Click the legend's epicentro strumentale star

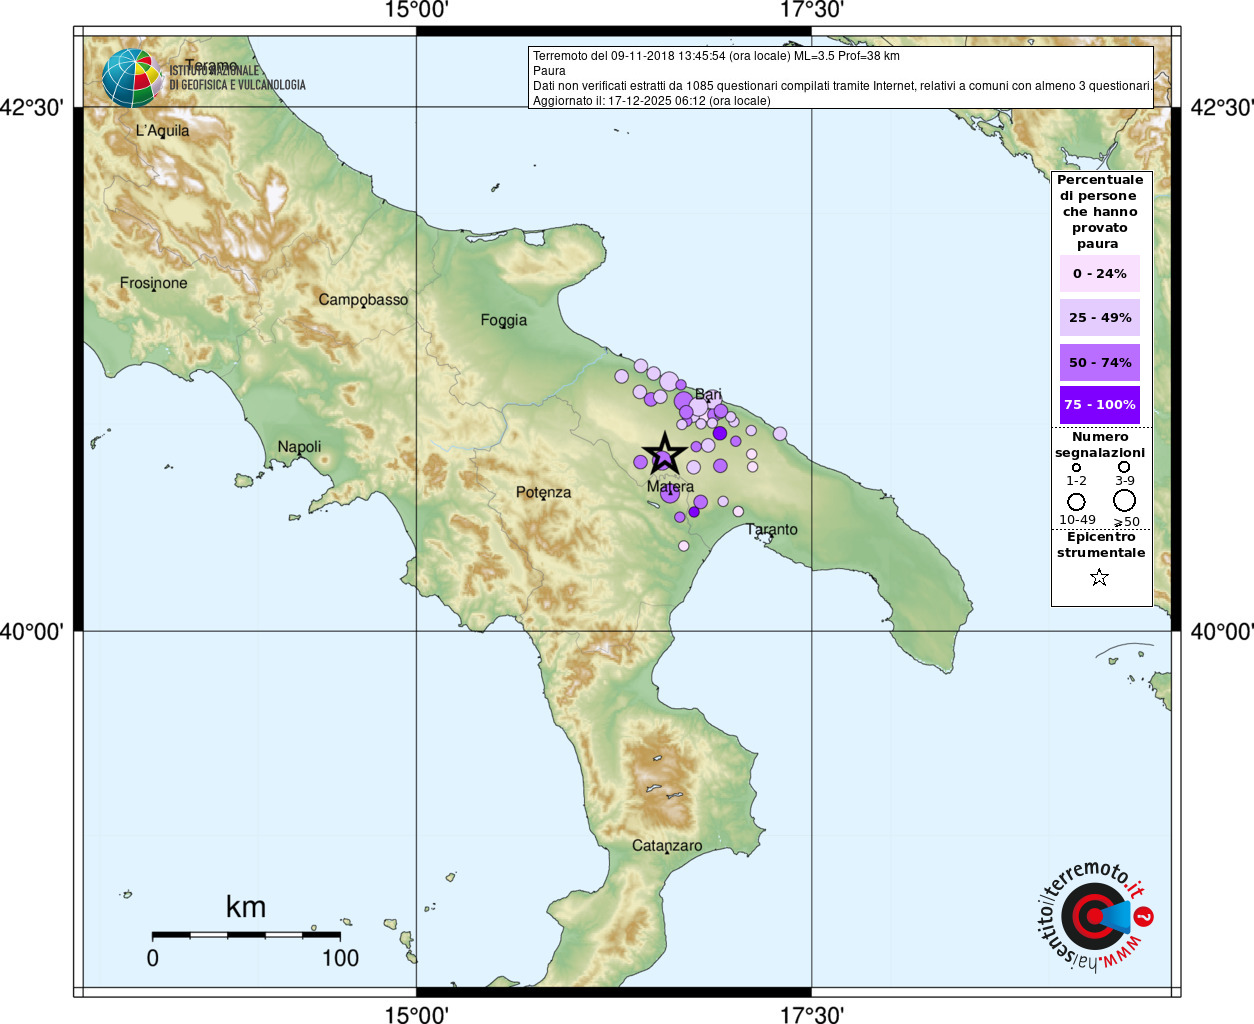click(1099, 577)
